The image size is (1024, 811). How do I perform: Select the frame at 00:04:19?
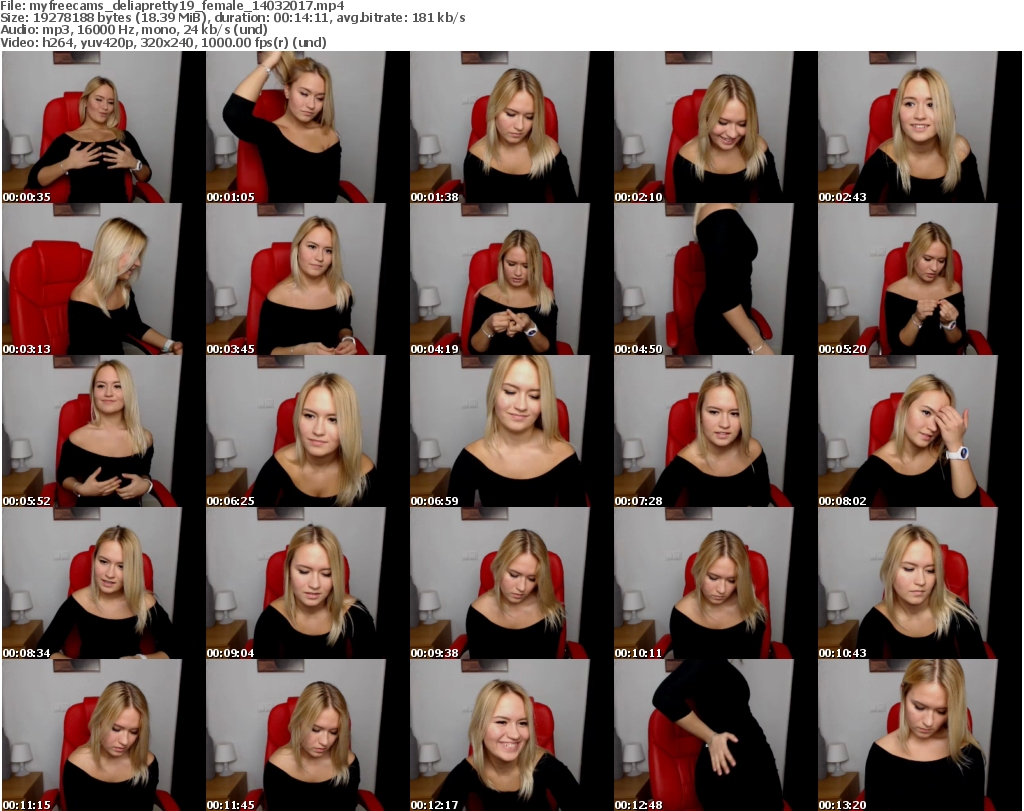[511, 279]
